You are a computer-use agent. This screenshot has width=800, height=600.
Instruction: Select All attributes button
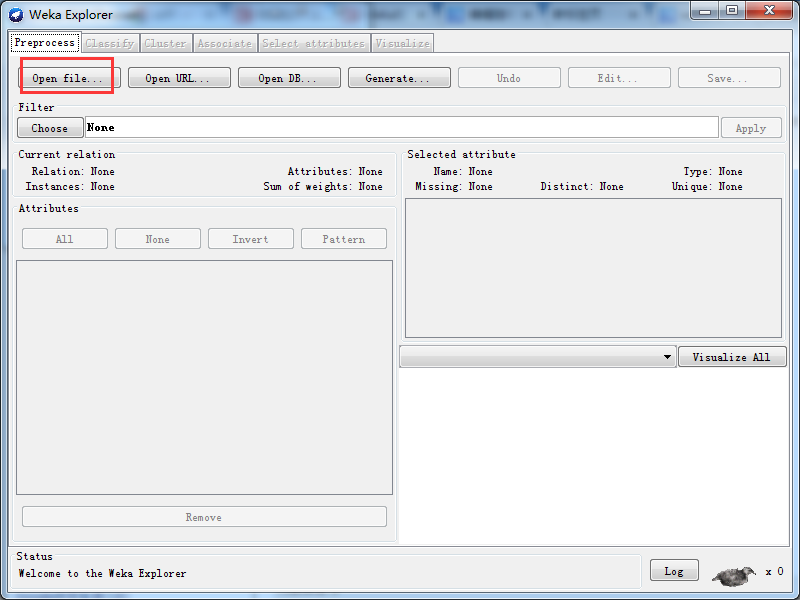(65, 239)
